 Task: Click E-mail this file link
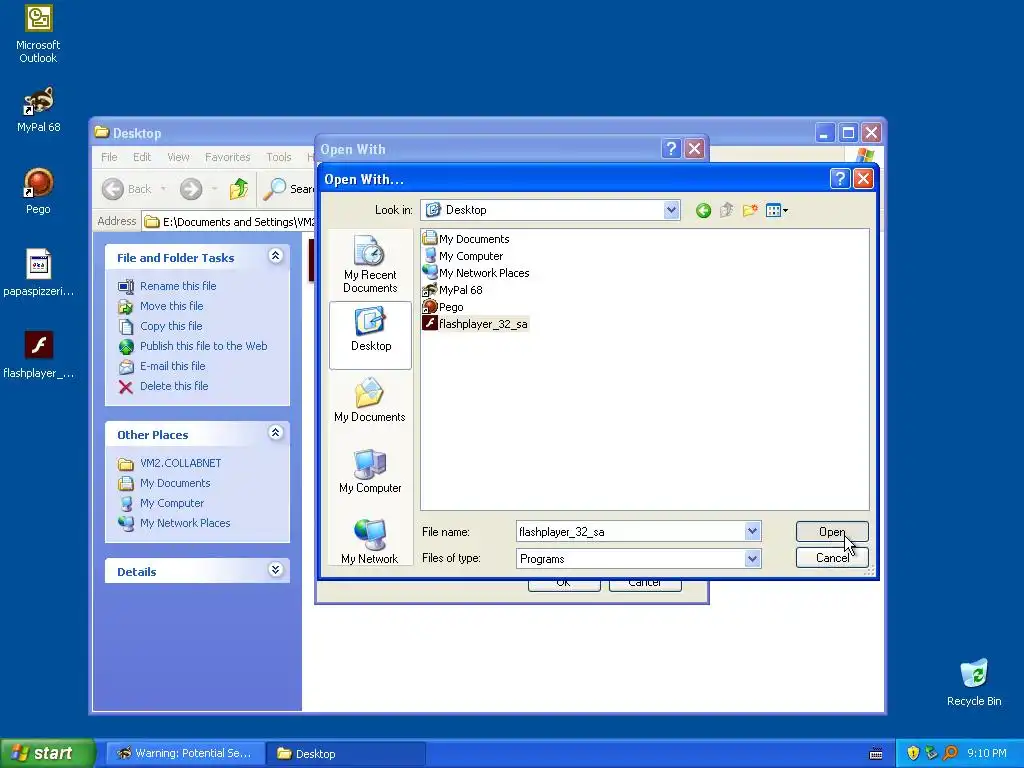point(172,366)
